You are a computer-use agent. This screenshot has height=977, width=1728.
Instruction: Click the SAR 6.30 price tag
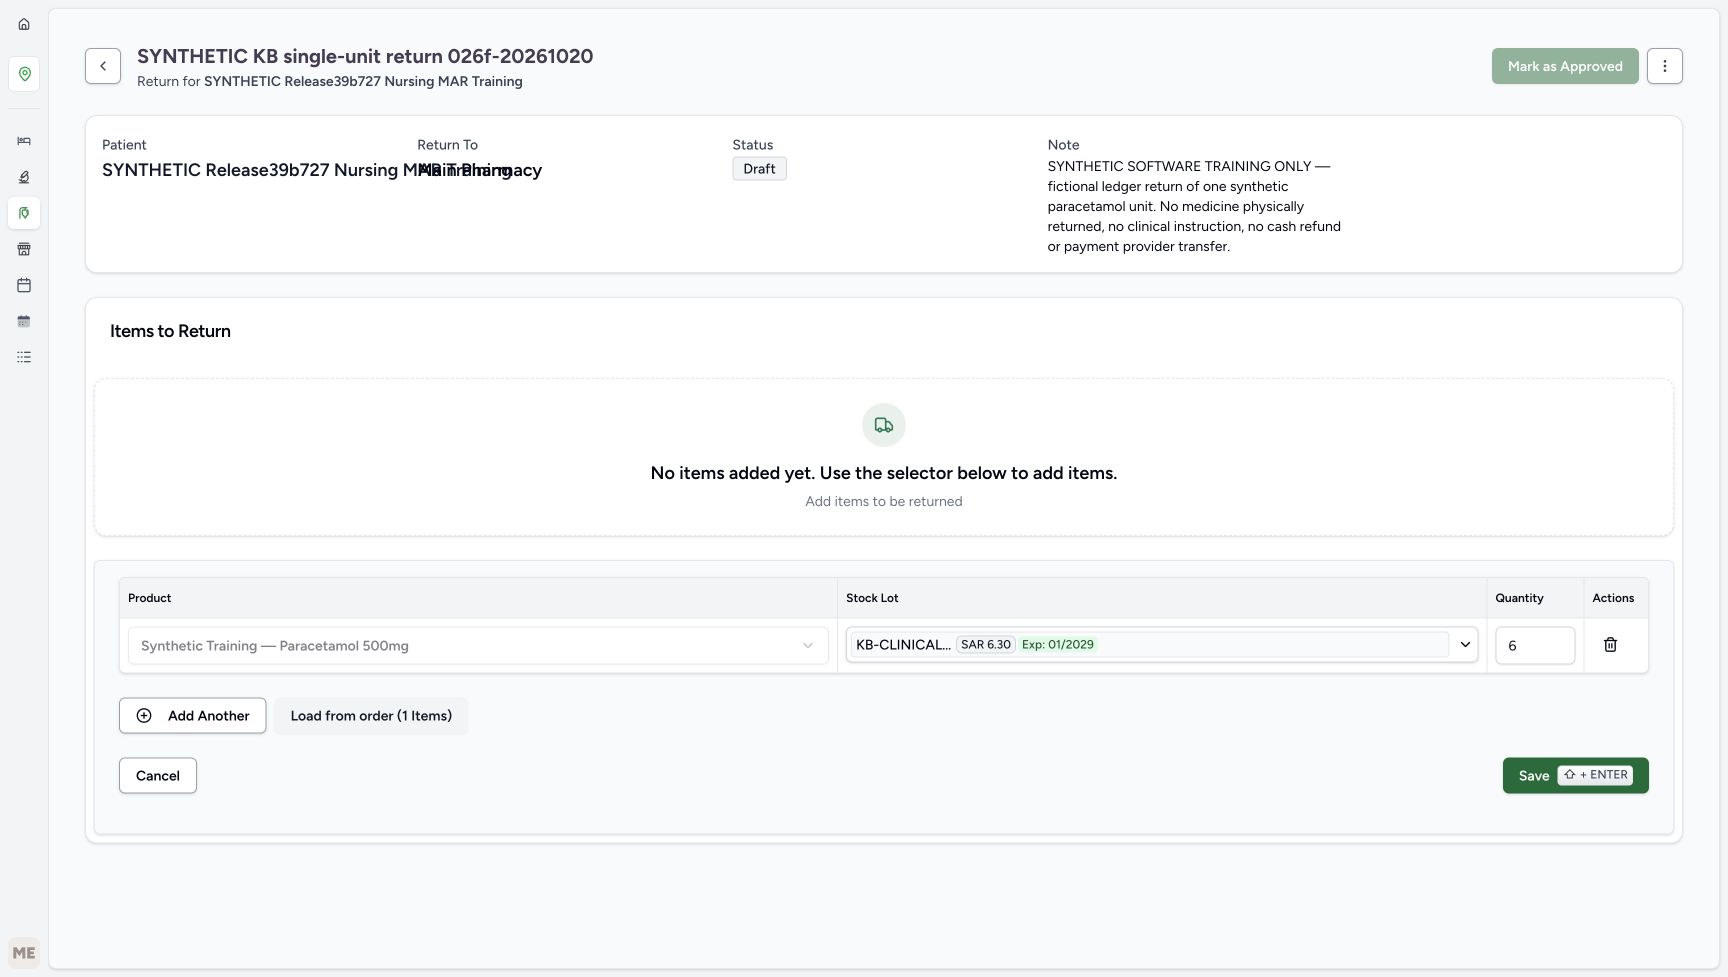pos(985,645)
